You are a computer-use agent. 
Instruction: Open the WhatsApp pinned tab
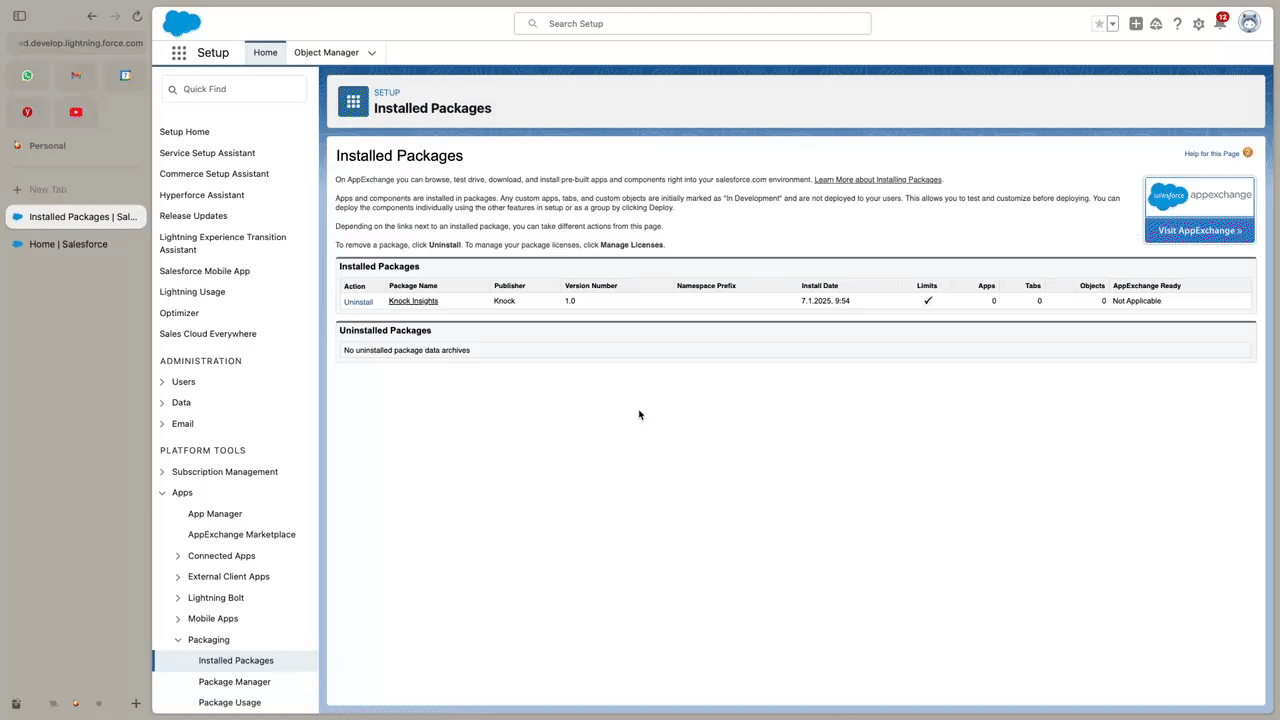(x=27, y=75)
